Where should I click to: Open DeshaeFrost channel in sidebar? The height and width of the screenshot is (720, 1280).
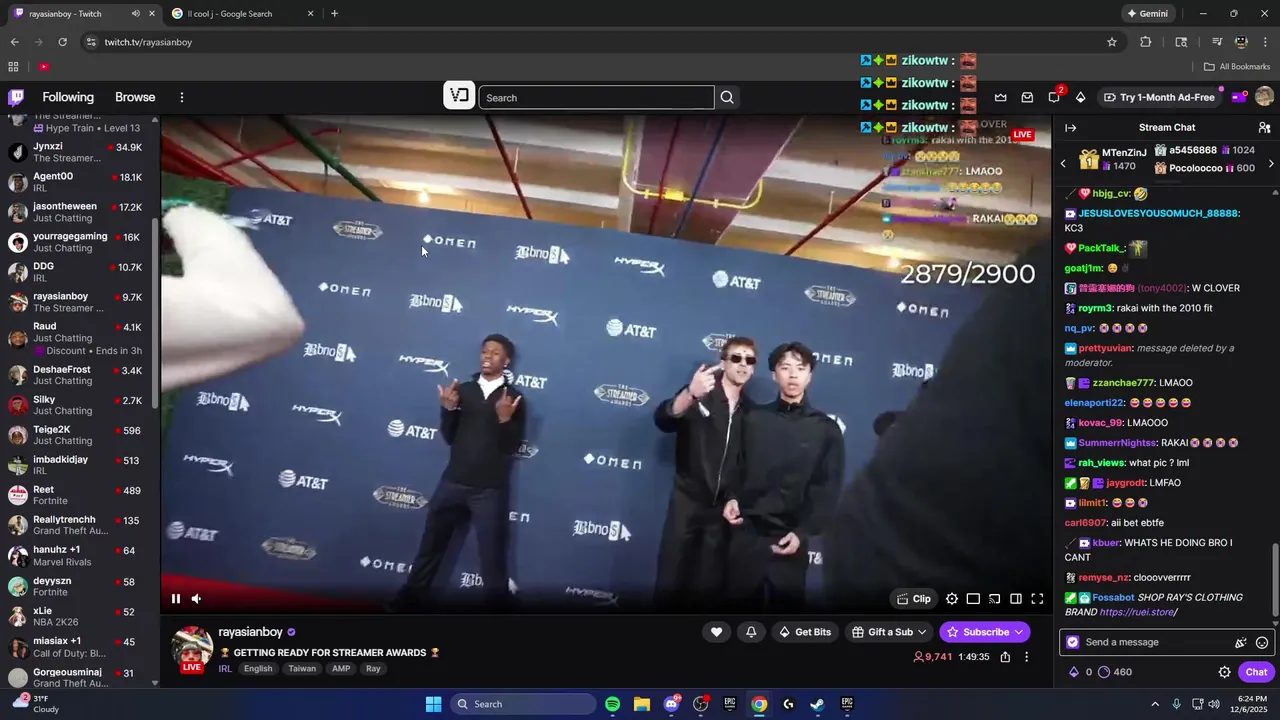[x=78, y=375]
